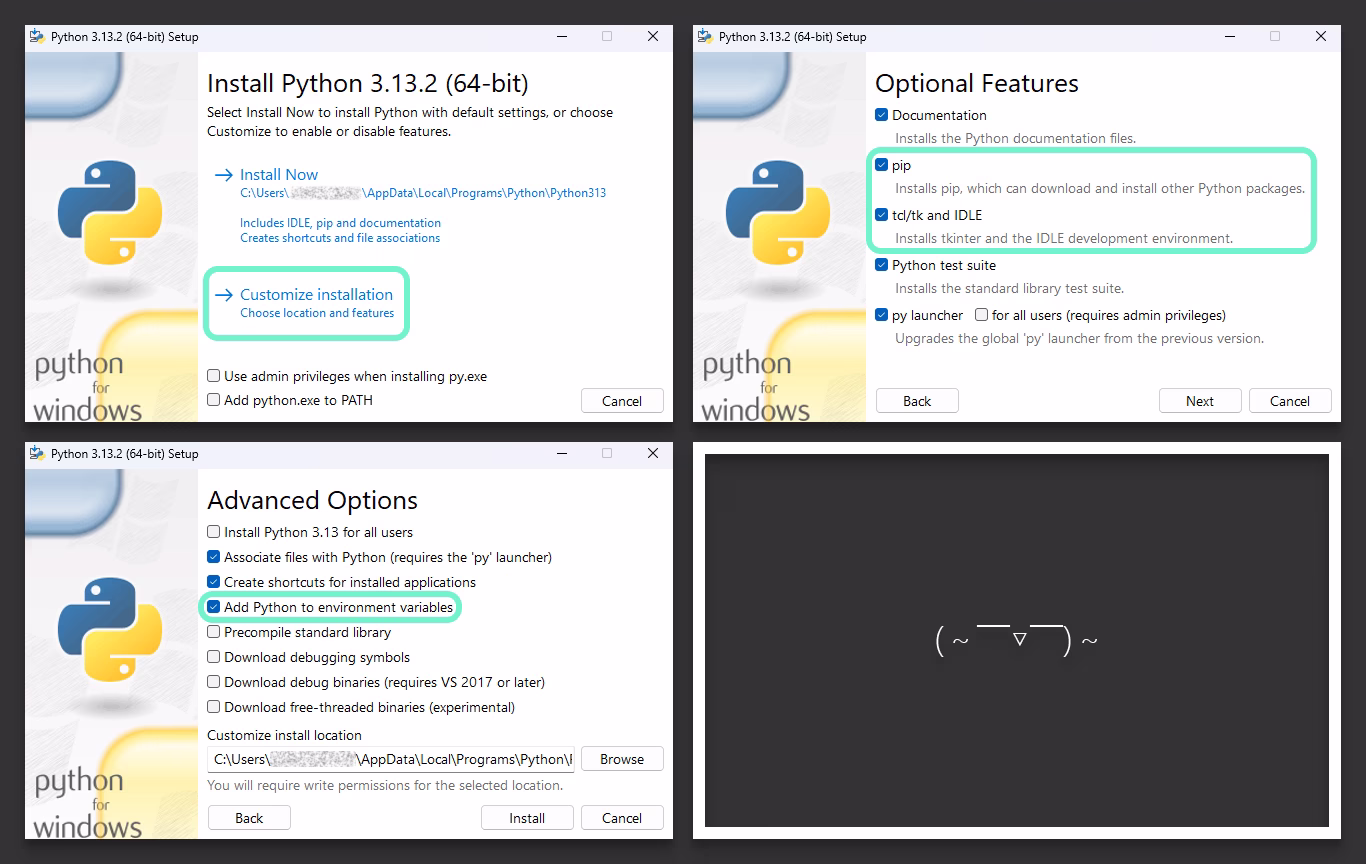Uncheck the Python test suite checkbox
This screenshot has width=1366, height=864.
881,265
